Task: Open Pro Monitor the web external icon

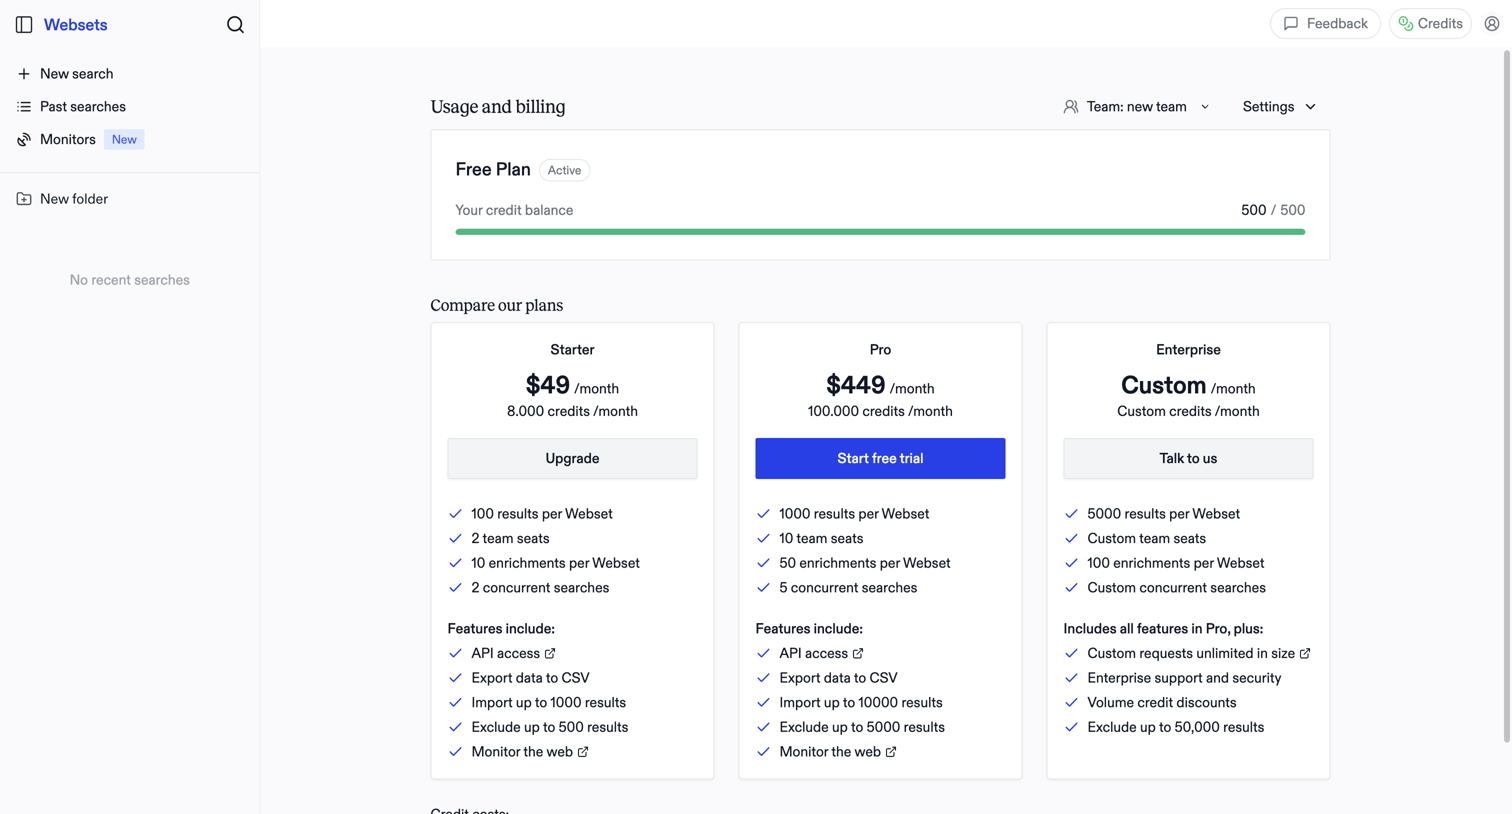Action: pos(891,752)
